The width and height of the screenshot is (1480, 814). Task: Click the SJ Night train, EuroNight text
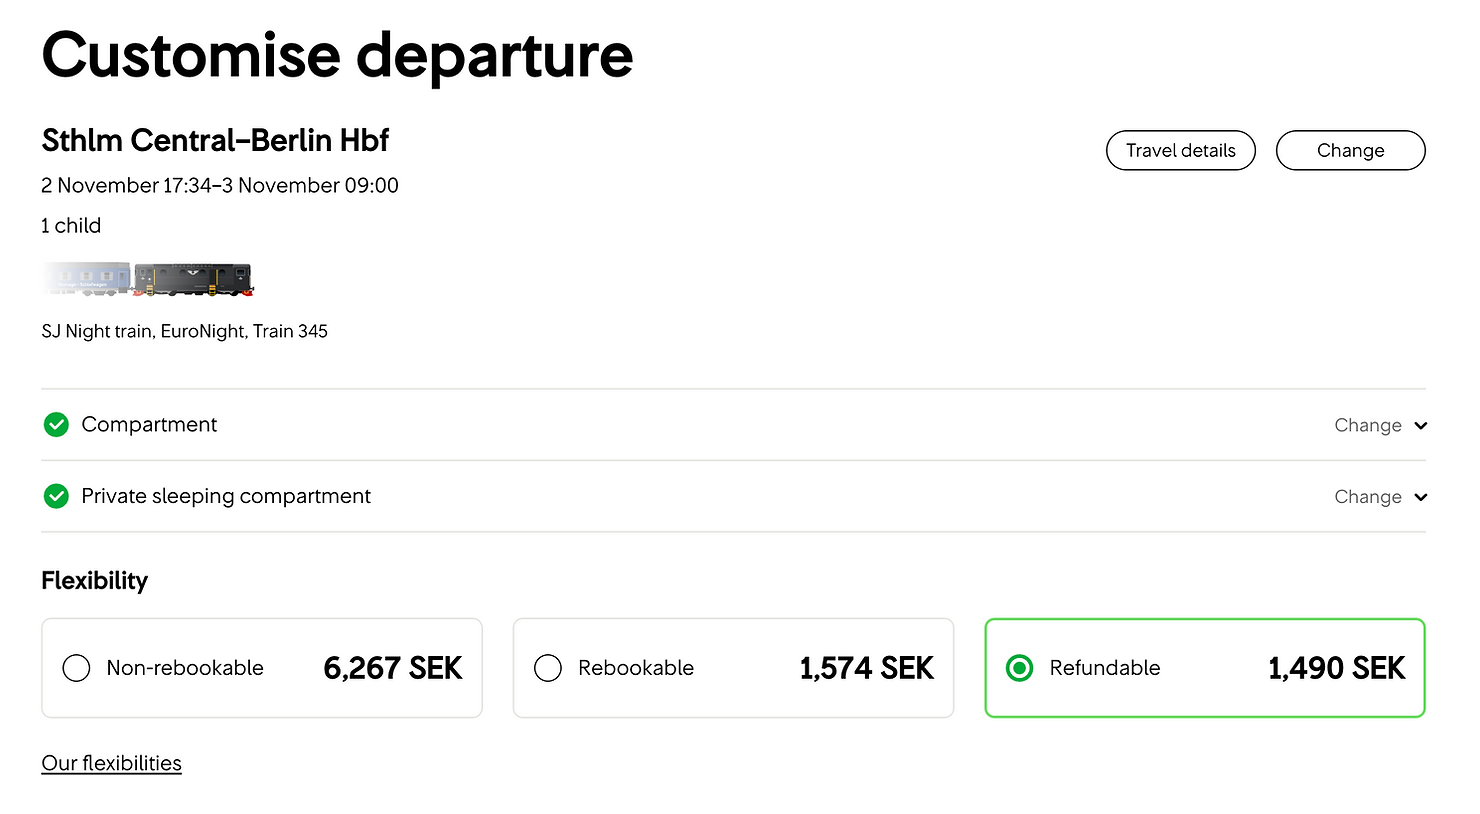click(145, 331)
